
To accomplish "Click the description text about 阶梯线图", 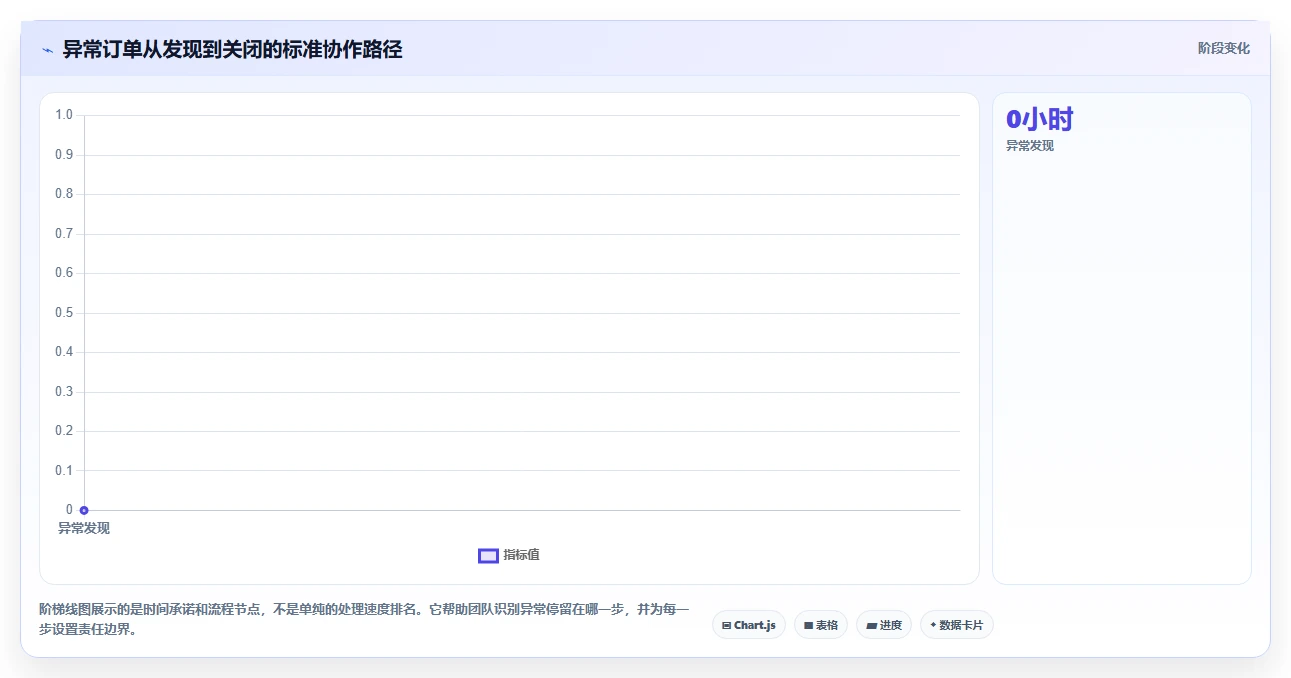I will coord(364,619).
